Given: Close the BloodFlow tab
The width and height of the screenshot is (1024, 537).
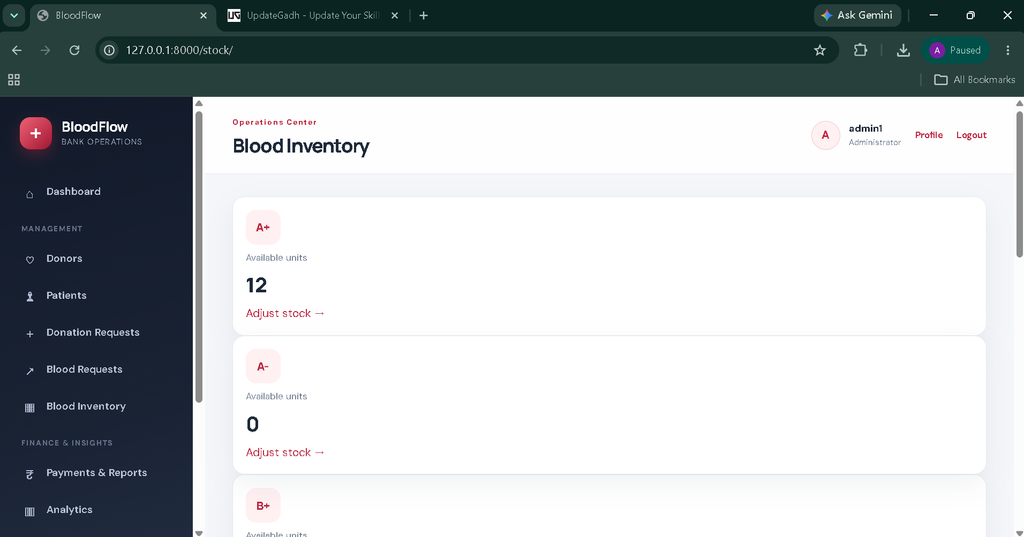Looking at the screenshot, I should point(203,16).
